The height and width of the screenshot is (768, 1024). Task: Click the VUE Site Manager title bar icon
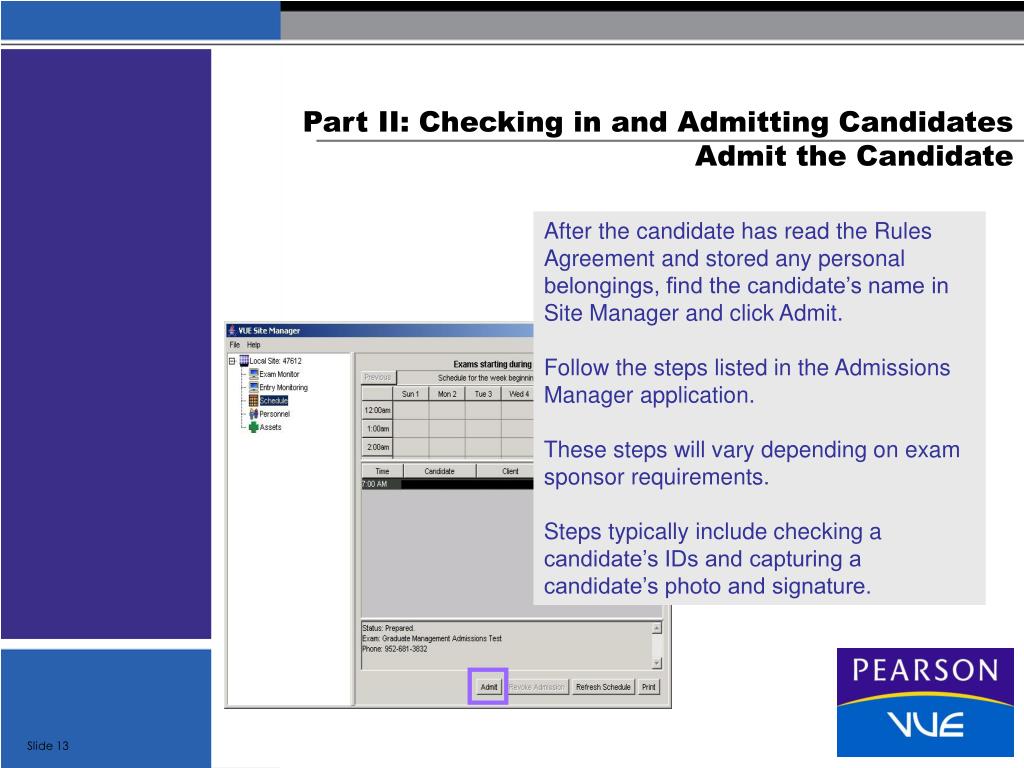coord(232,330)
